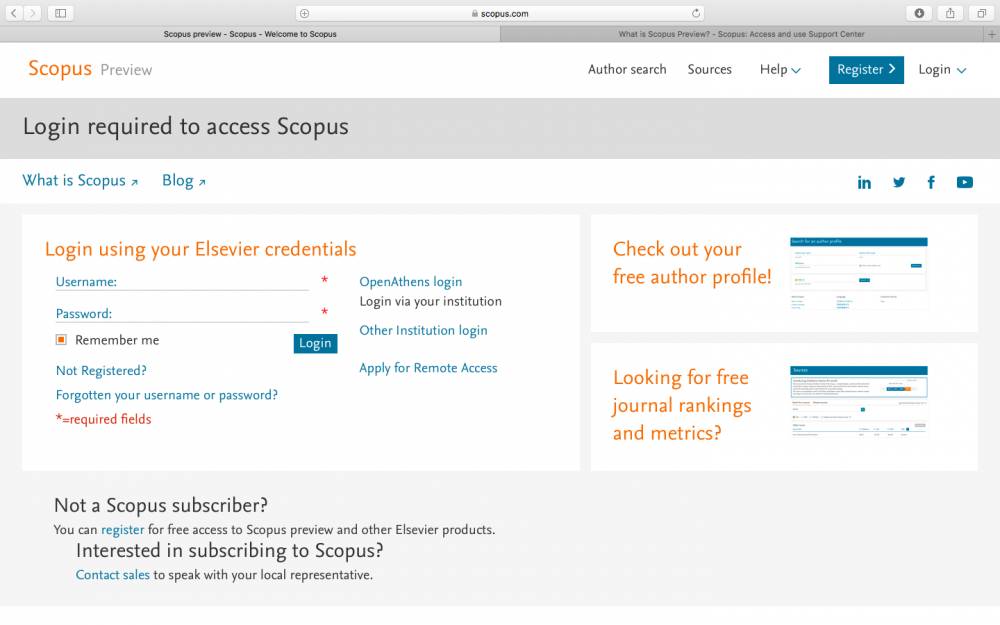
Task: Click Forgotten your username or password link
Action: (x=166, y=395)
